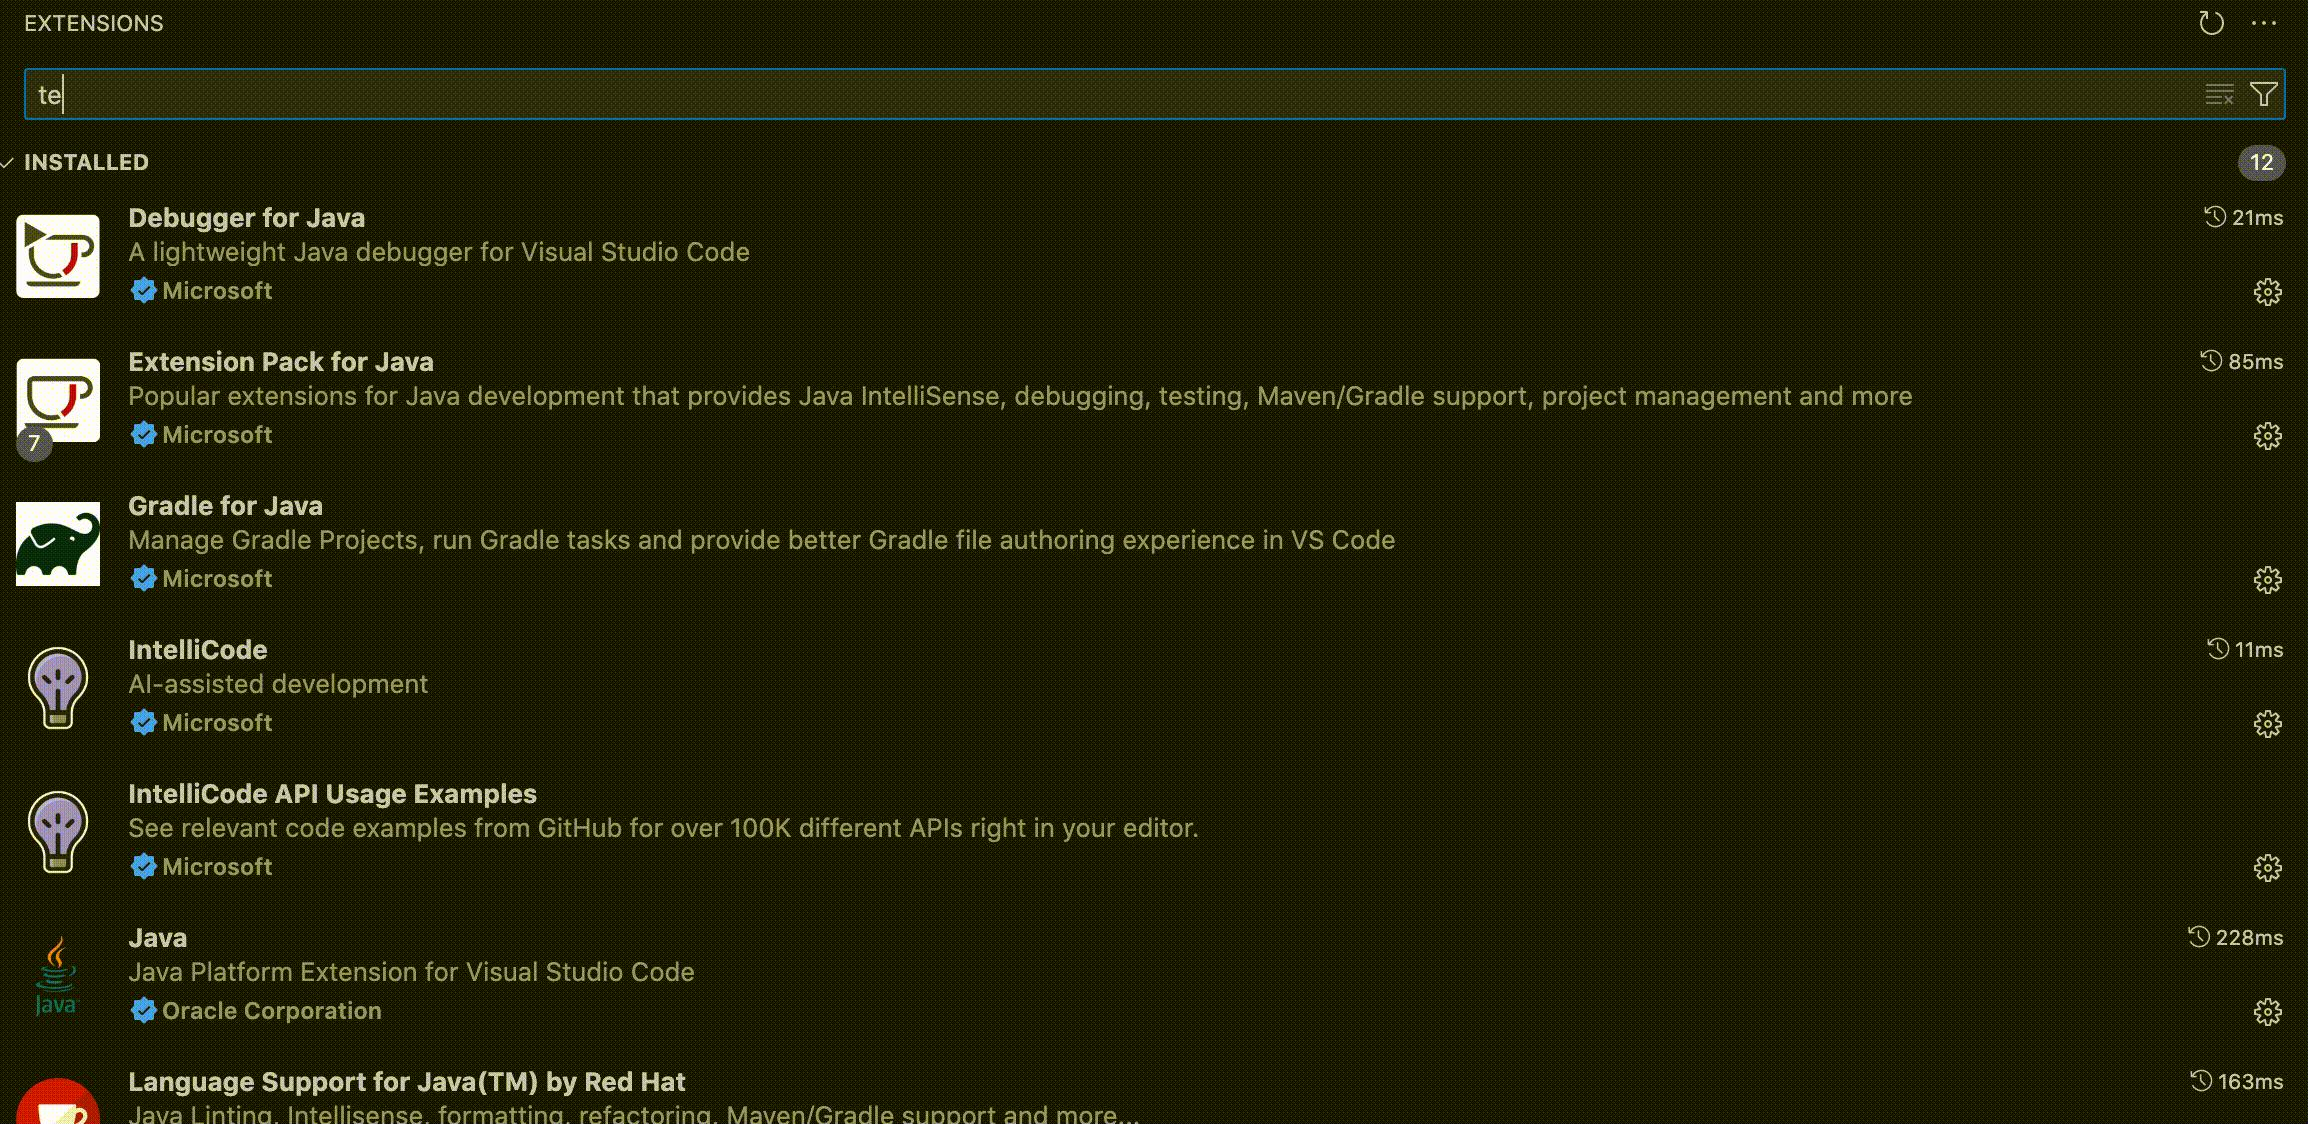Click Microsoft publisher under API Usage Examples
Image resolution: width=2308 pixels, height=1124 pixels.
[217, 867]
